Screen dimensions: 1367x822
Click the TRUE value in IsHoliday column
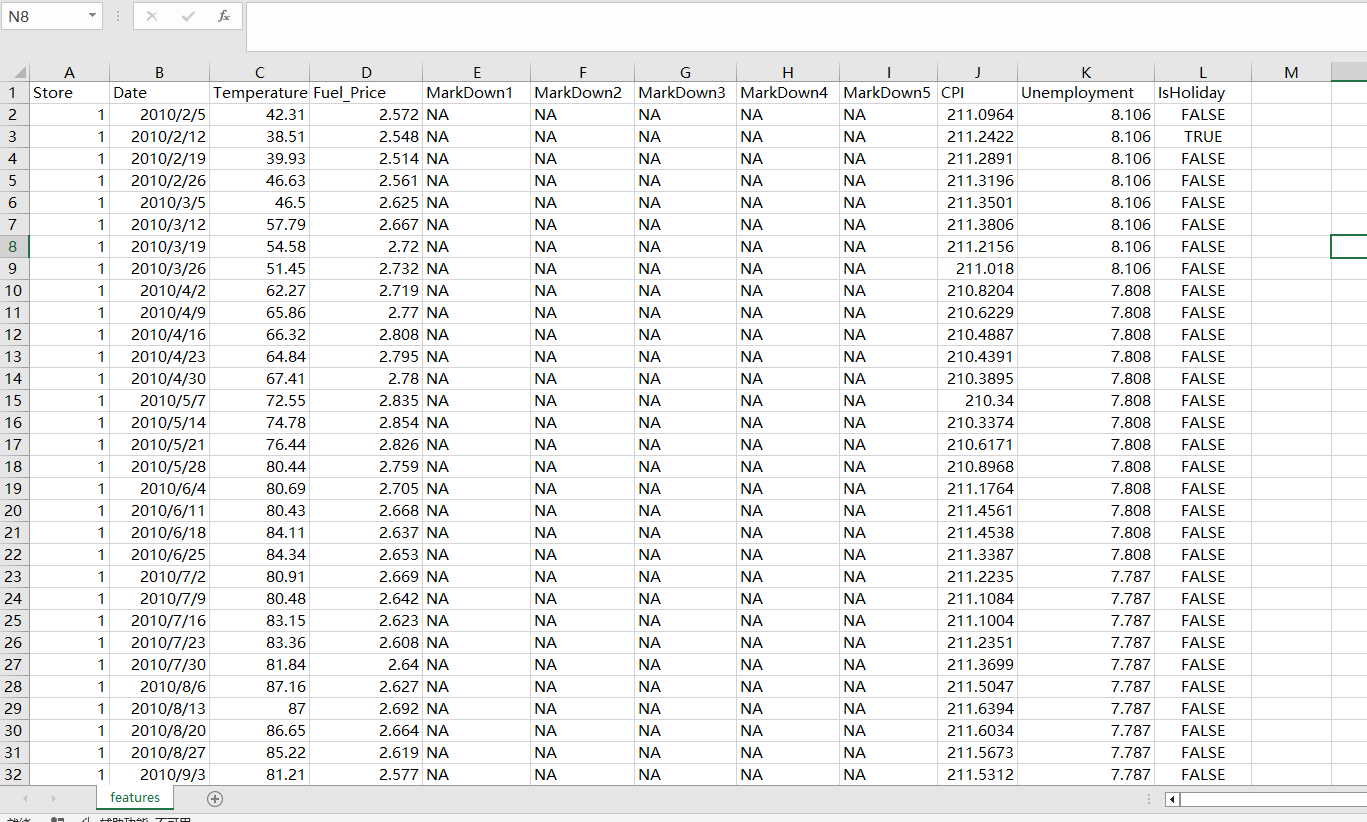click(1203, 136)
